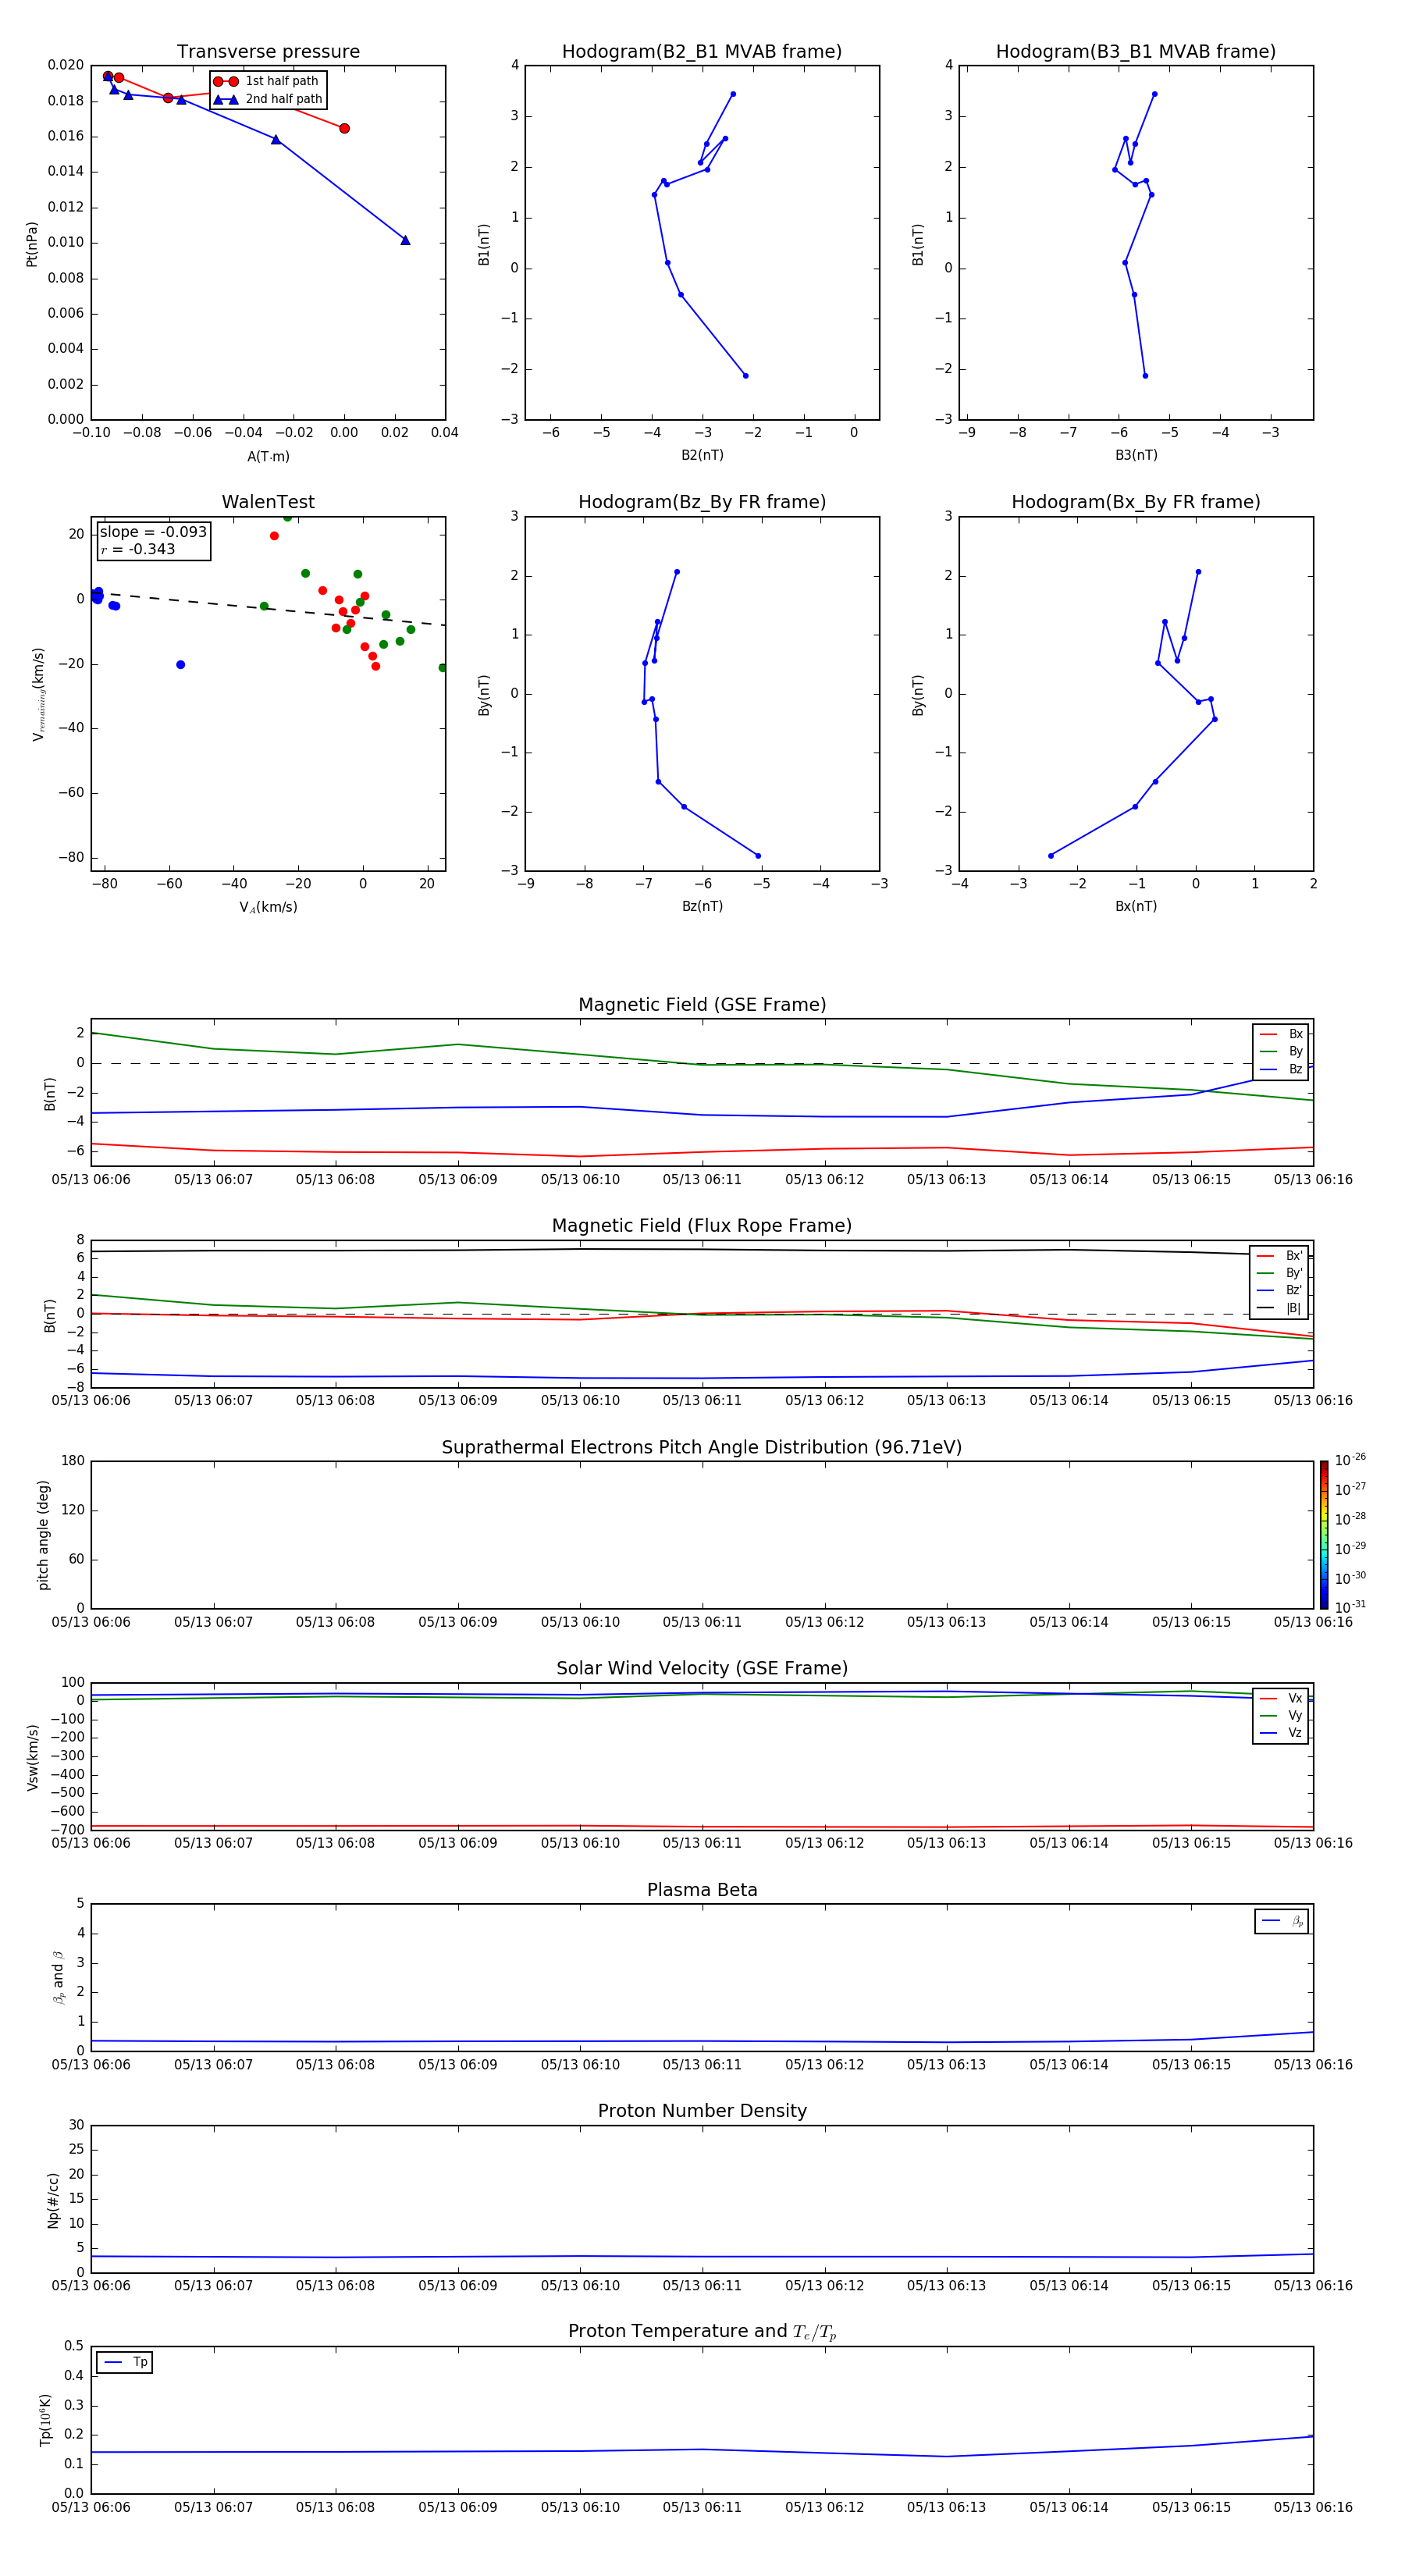1405x2576 pixels.
Task: Click the "V_remaining(km/s)" y-axis label
Action: click(x=38, y=694)
